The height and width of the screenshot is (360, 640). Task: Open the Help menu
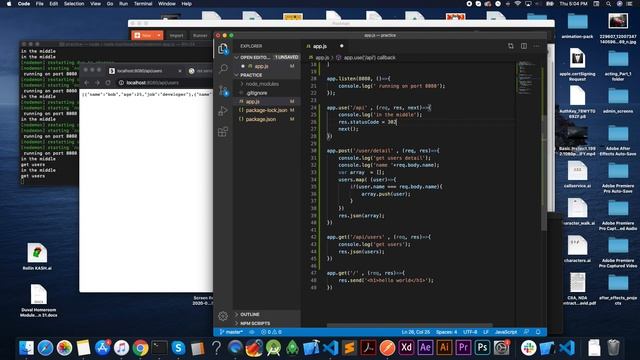coord(187,4)
